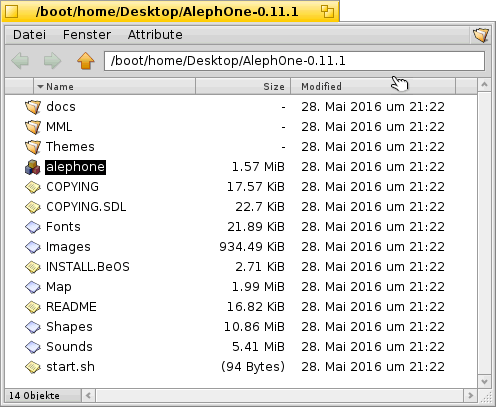Click the docs folder icon
Viewport: 496px width, 407px height.
point(33,107)
